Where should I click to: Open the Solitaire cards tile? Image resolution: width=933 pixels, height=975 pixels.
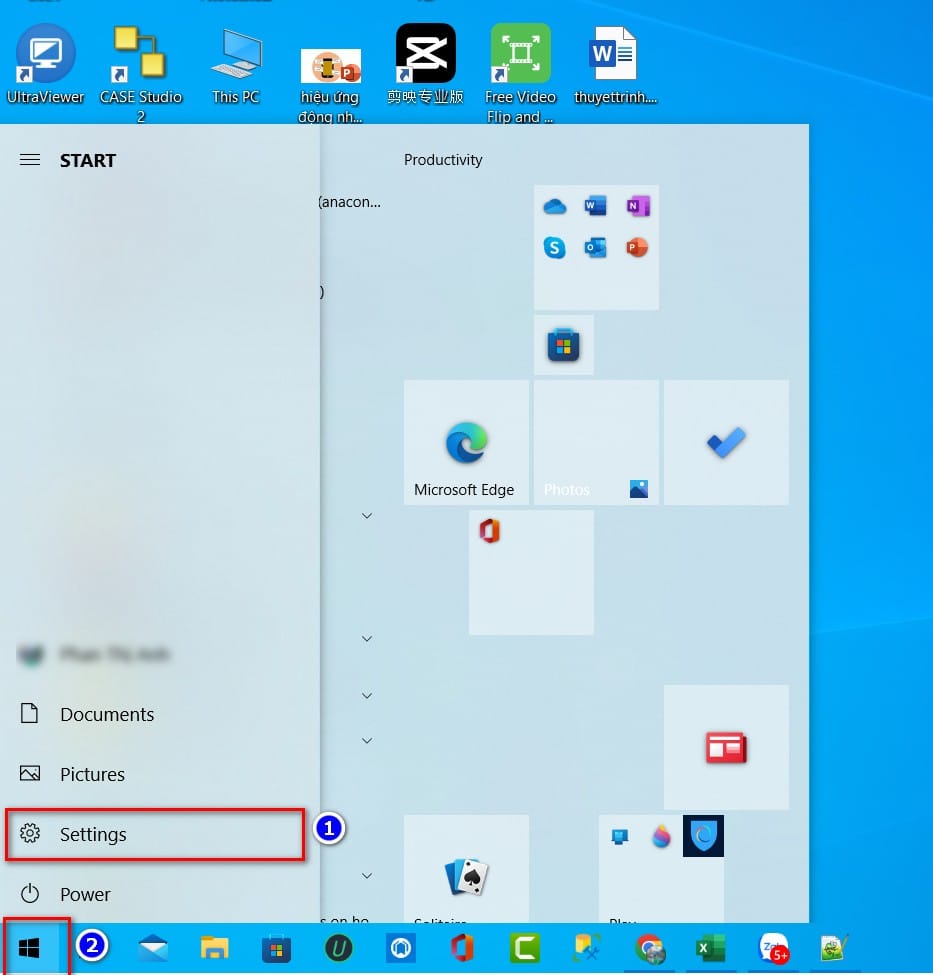(x=466, y=869)
